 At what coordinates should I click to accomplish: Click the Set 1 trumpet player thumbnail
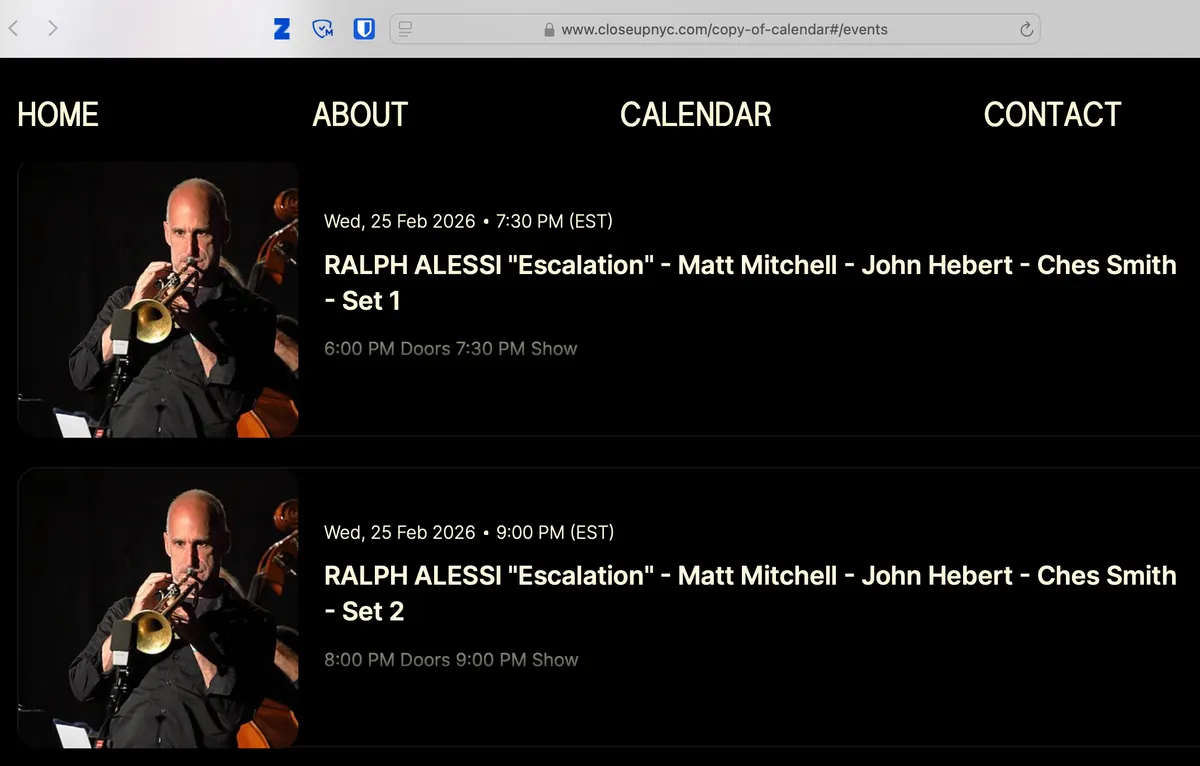158,299
